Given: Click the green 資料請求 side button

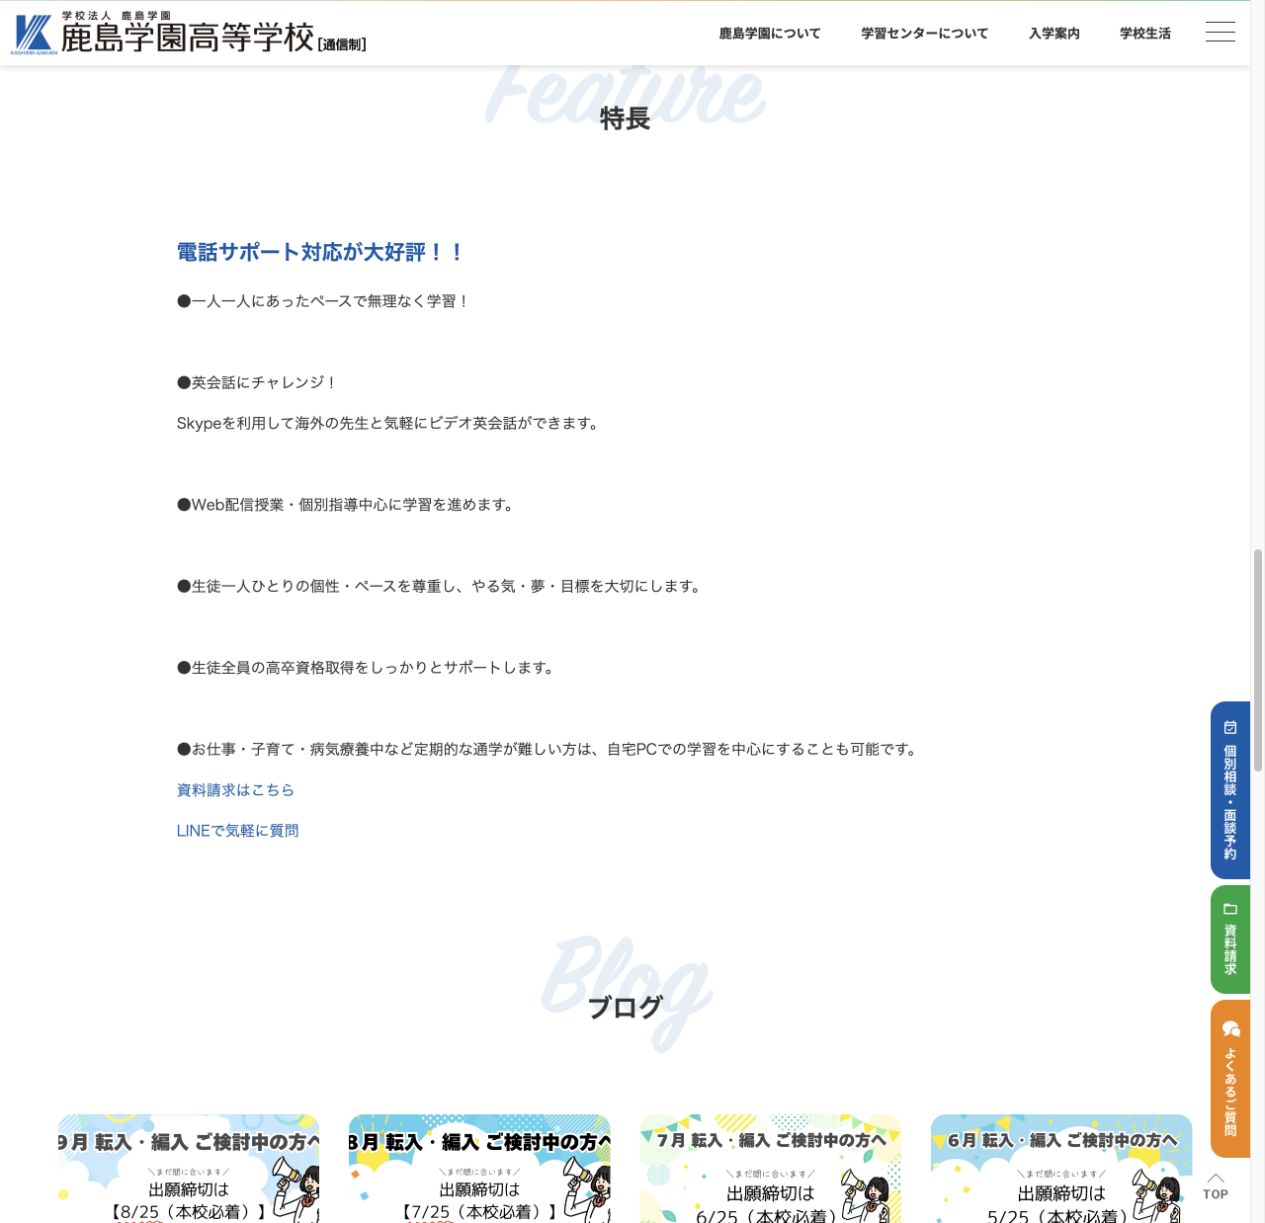Looking at the screenshot, I should point(1230,939).
